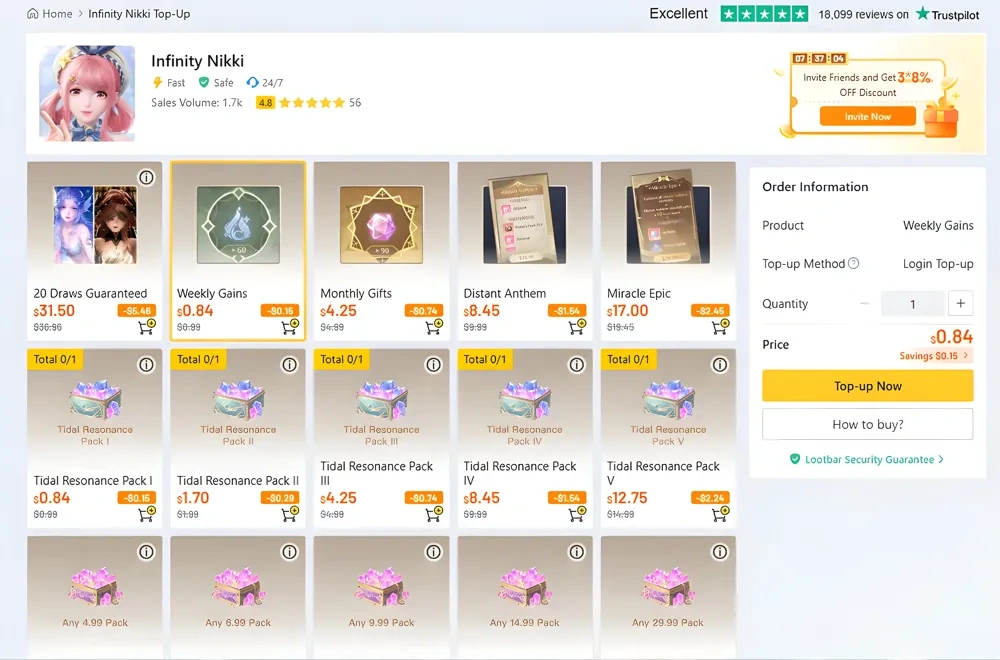Add 20 Draws Guaranteed to cart
Image resolution: width=1000 pixels, height=660 pixels.
pos(147,327)
